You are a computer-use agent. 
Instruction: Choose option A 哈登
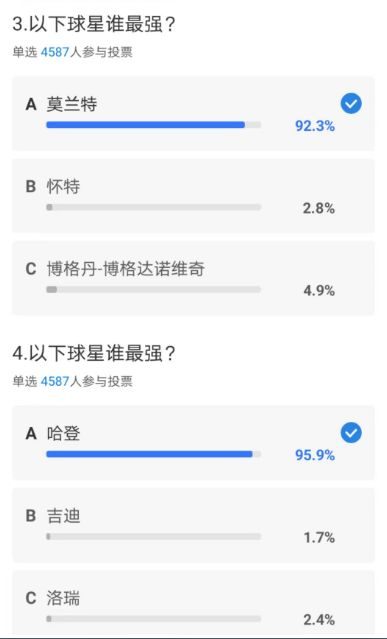(x=193, y=443)
